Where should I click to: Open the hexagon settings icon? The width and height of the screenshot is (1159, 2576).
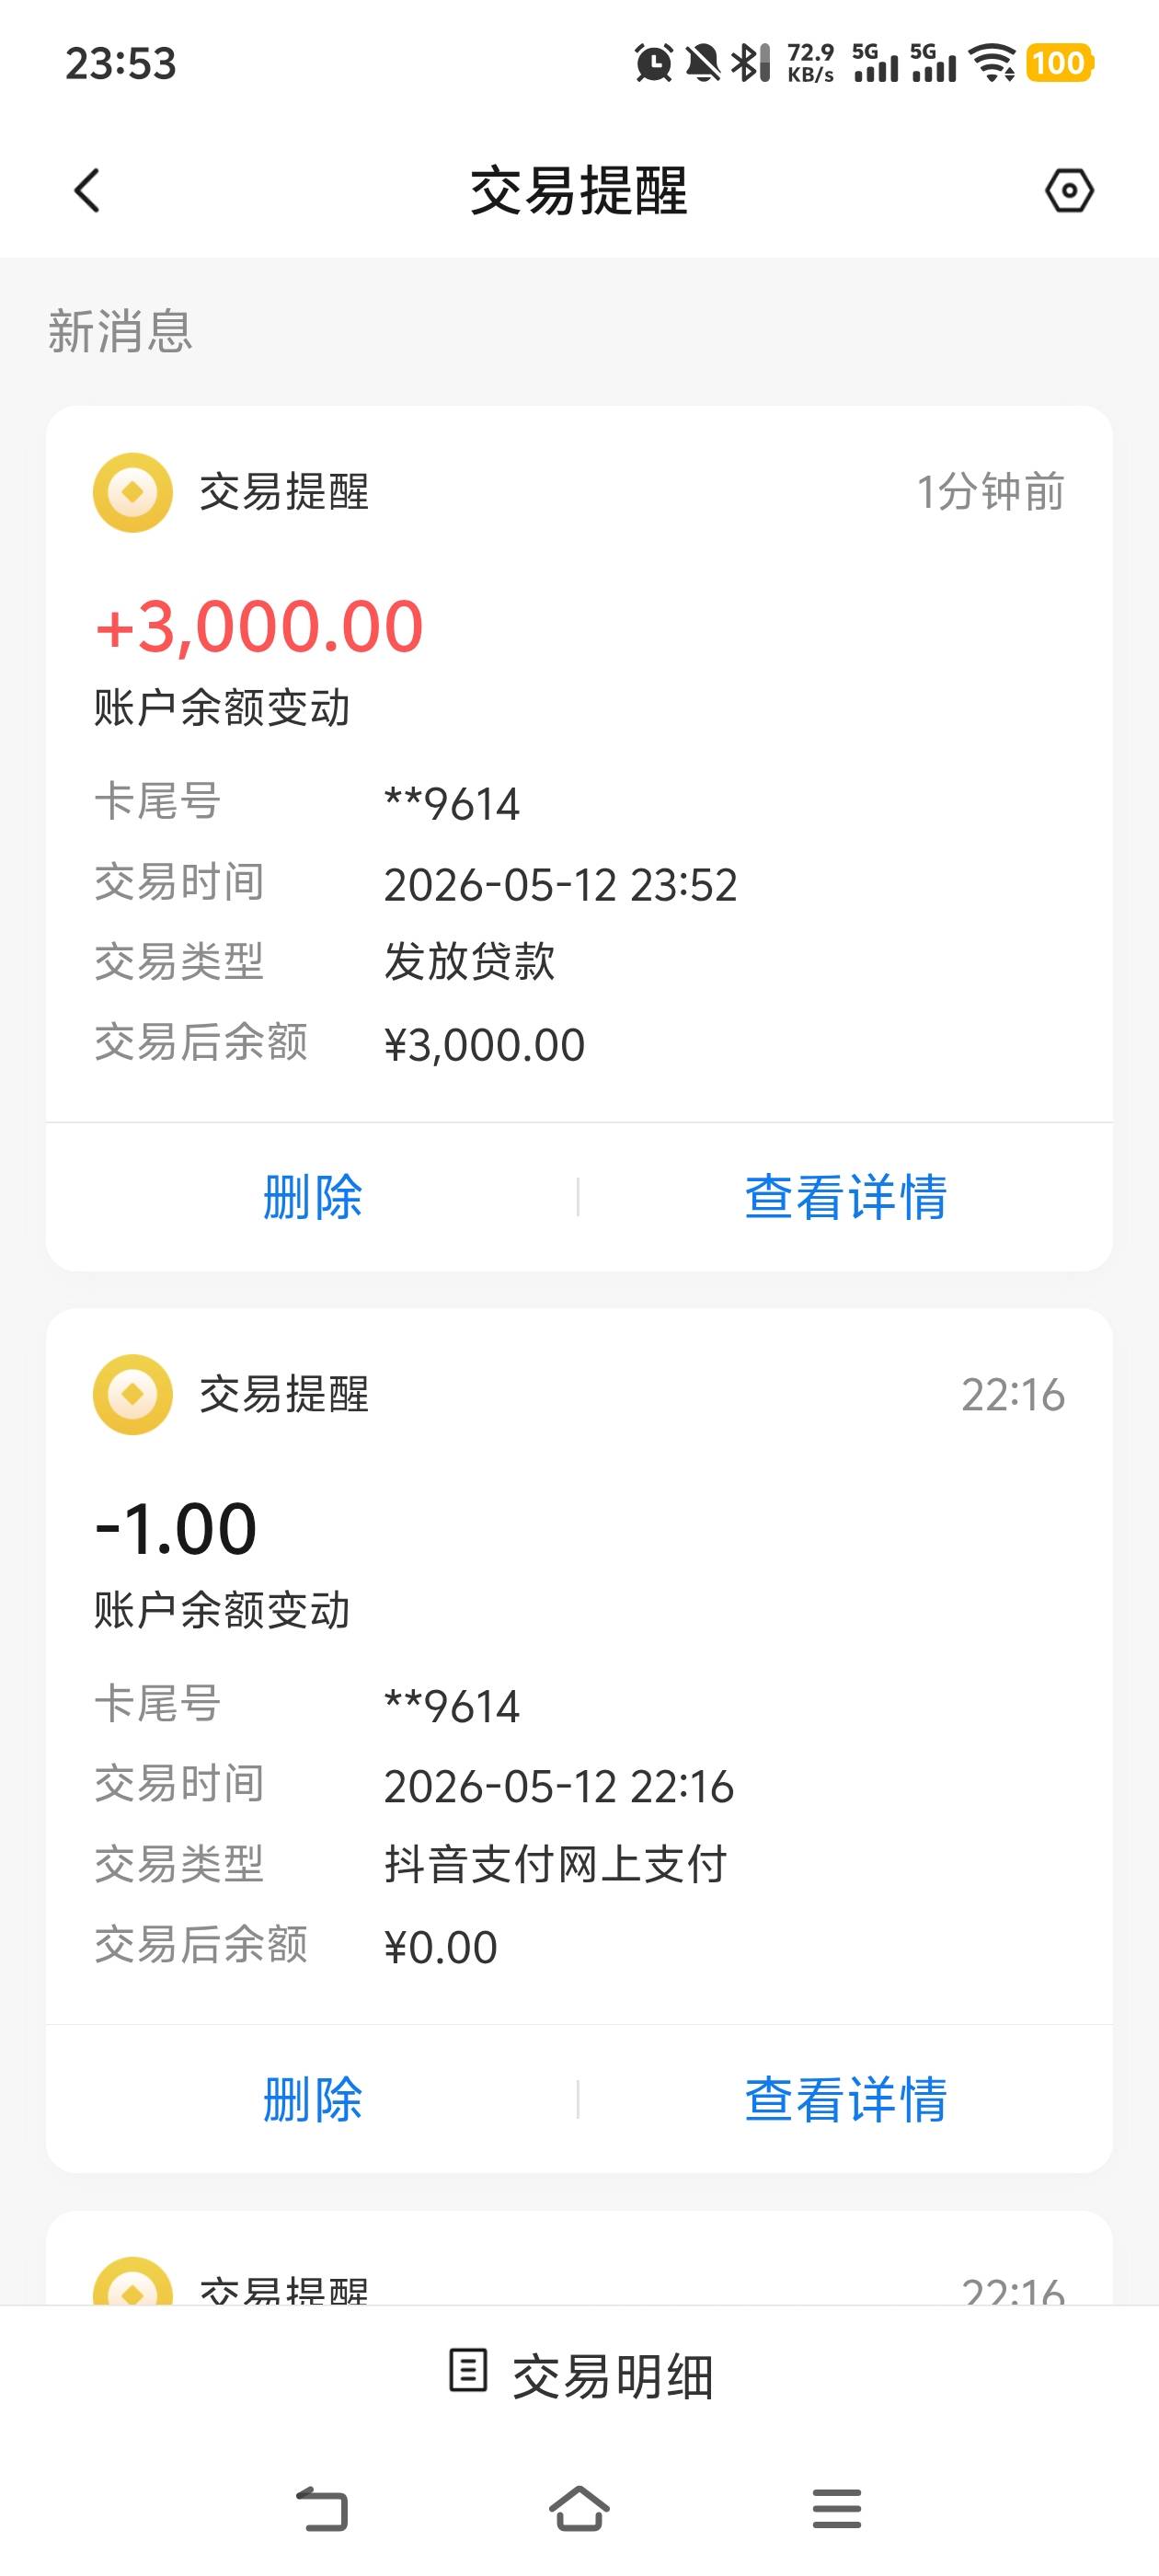pyautogui.click(x=1069, y=190)
